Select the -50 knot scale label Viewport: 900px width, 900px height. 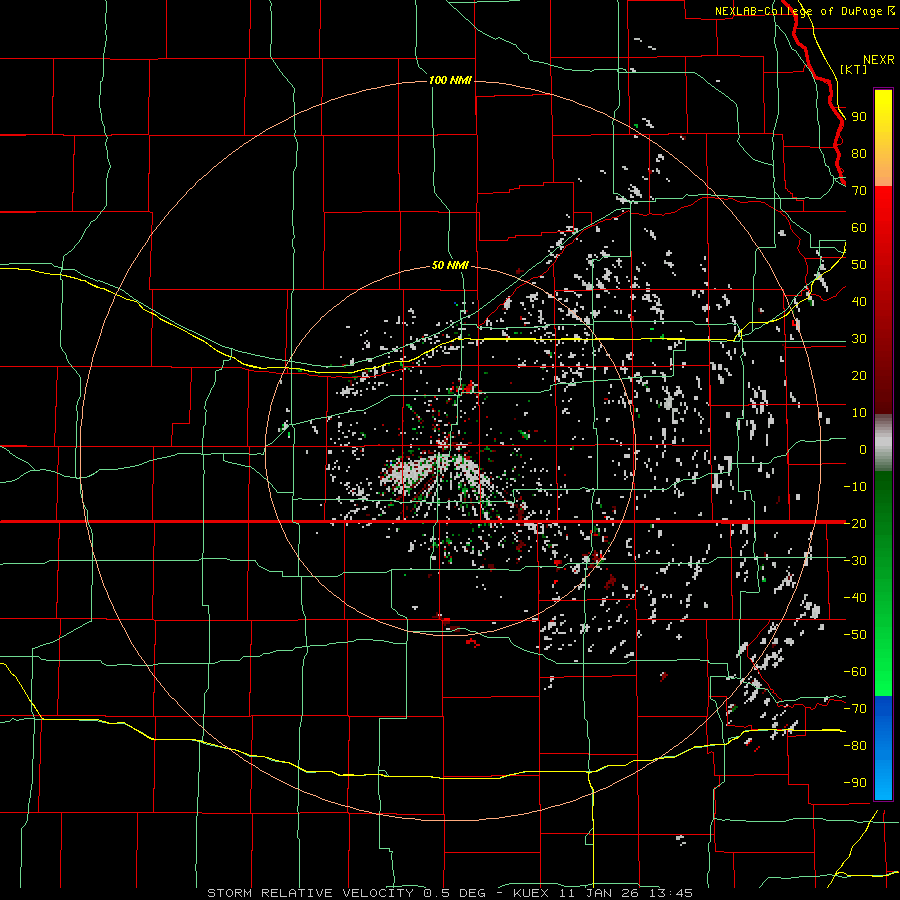click(x=855, y=635)
